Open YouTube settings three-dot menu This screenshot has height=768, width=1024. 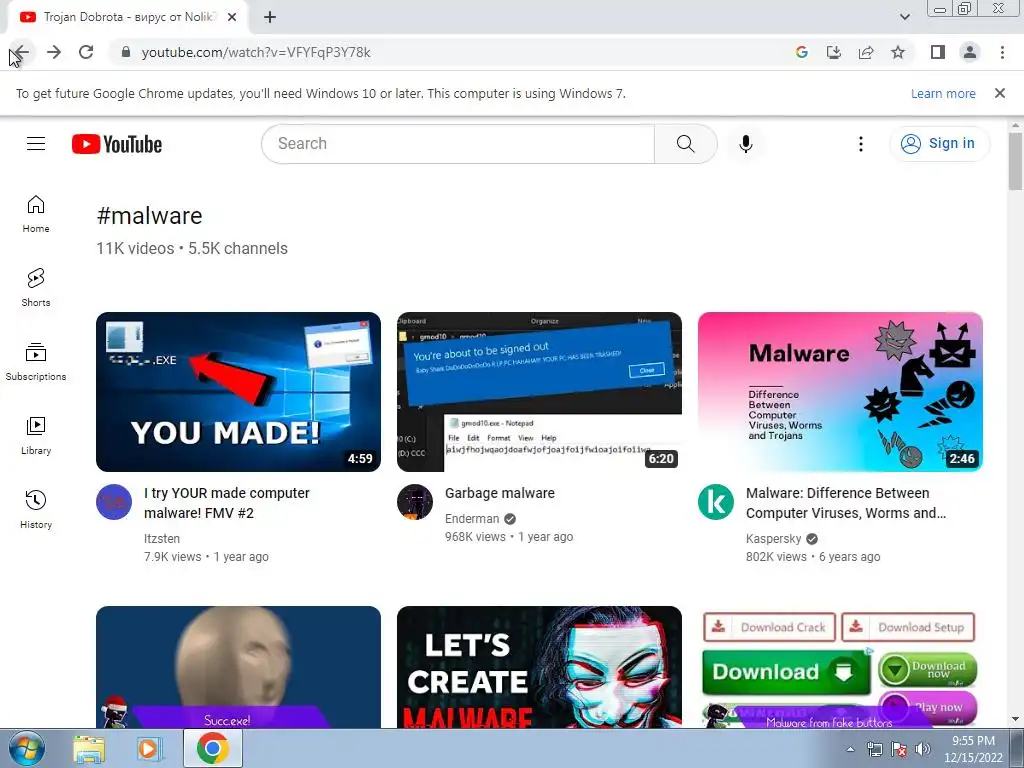tap(861, 144)
